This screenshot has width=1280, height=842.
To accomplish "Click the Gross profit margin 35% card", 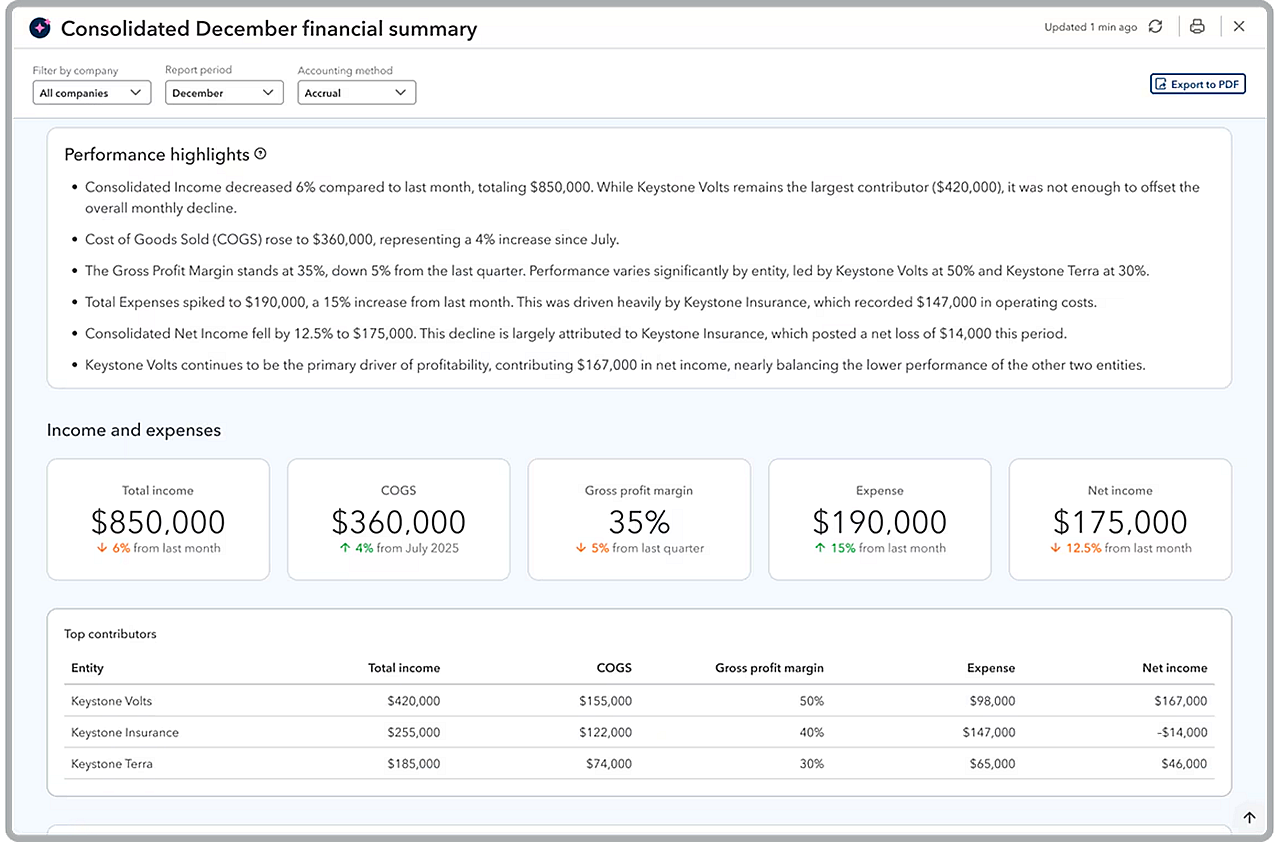I will pos(639,520).
